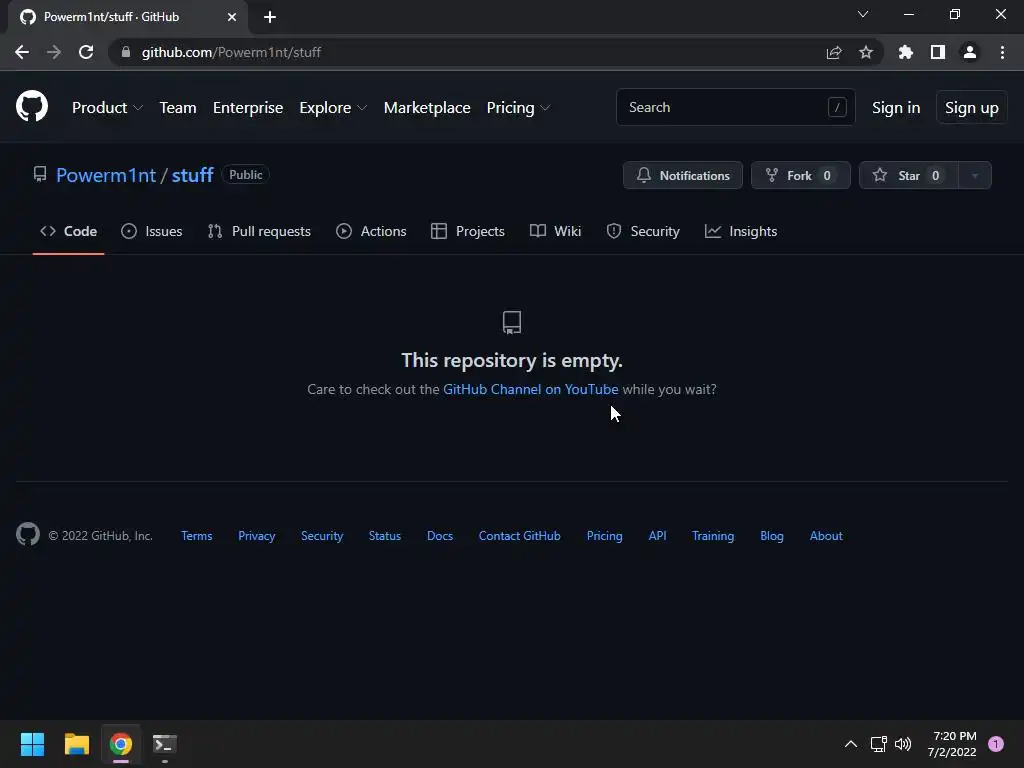Open the Wiki tab
Image resolution: width=1024 pixels, height=768 pixels.
click(555, 231)
